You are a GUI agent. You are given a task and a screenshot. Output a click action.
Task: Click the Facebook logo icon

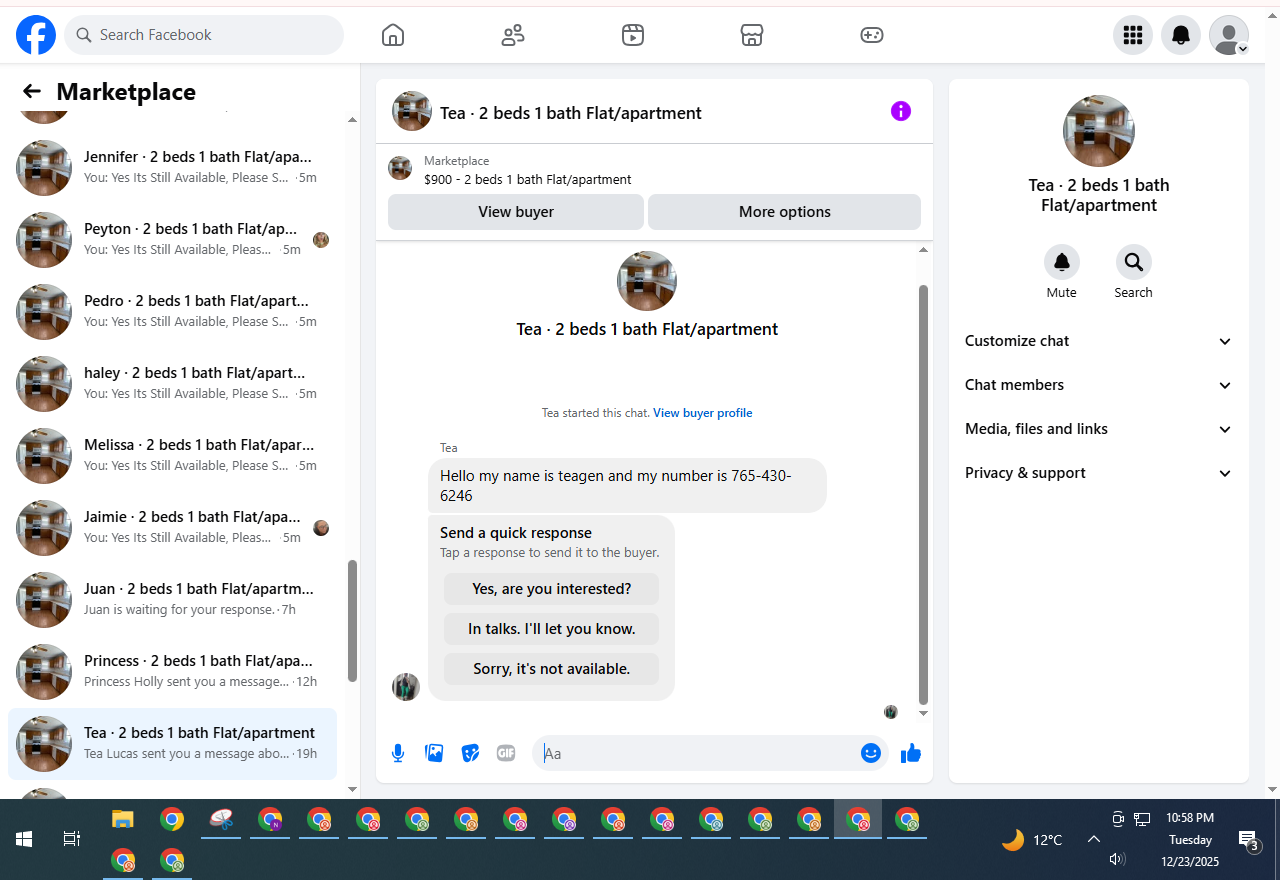click(36, 35)
